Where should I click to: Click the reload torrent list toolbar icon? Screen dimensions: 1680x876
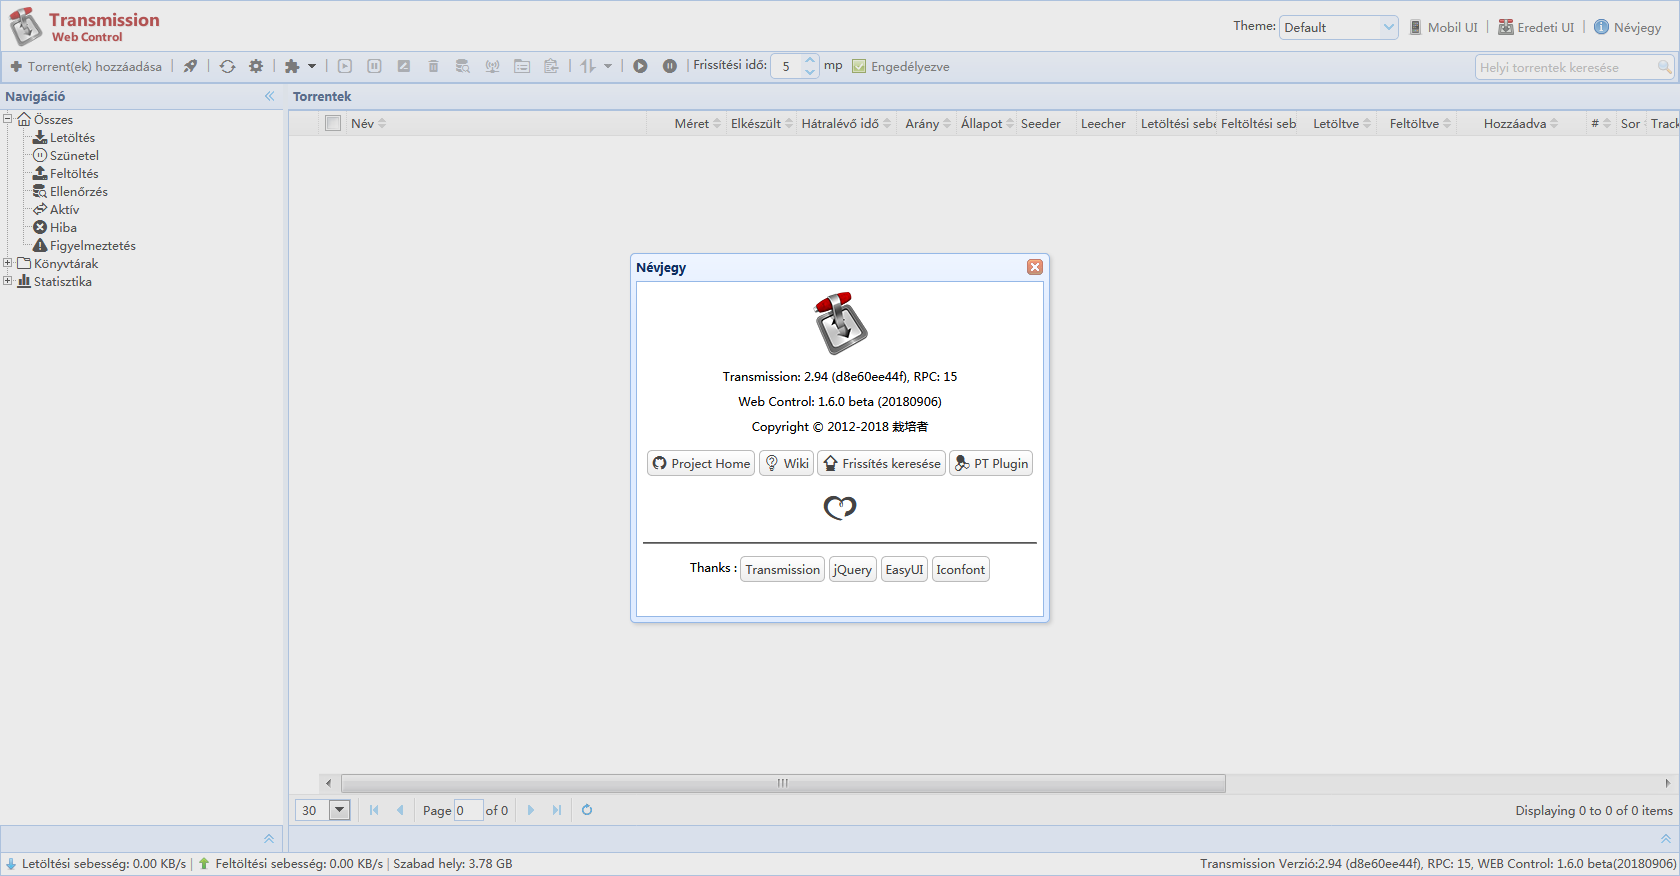tap(228, 66)
